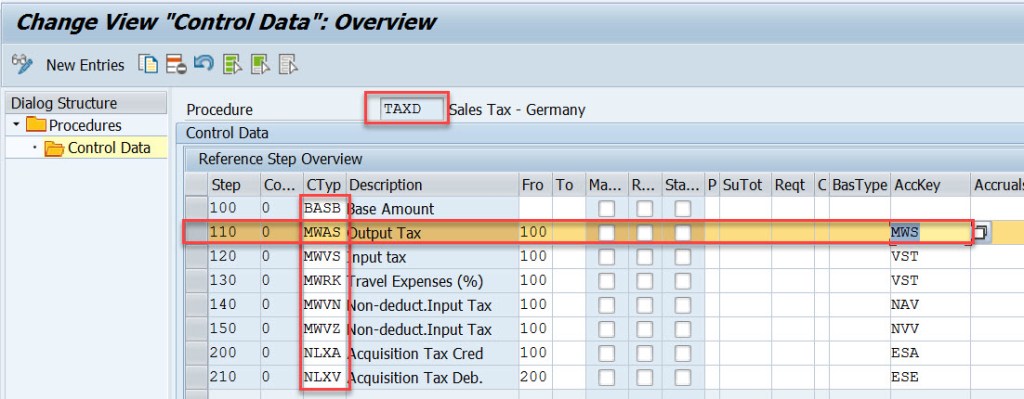The image size is (1024, 399).
Task: Select row selector for step 210
Action: coord(196,377)
